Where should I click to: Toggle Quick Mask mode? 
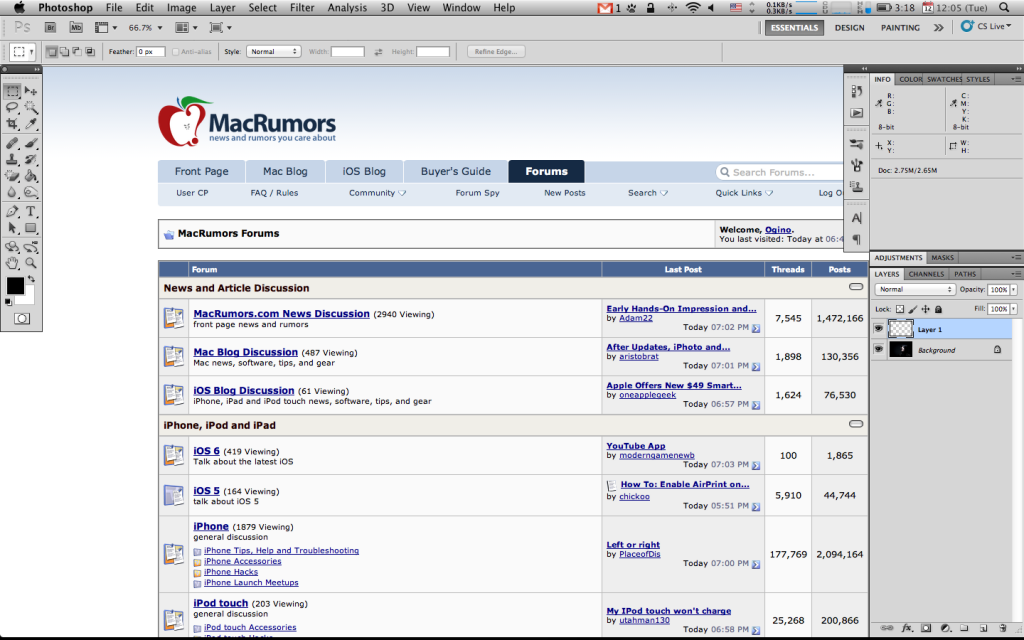coord(22,319)
